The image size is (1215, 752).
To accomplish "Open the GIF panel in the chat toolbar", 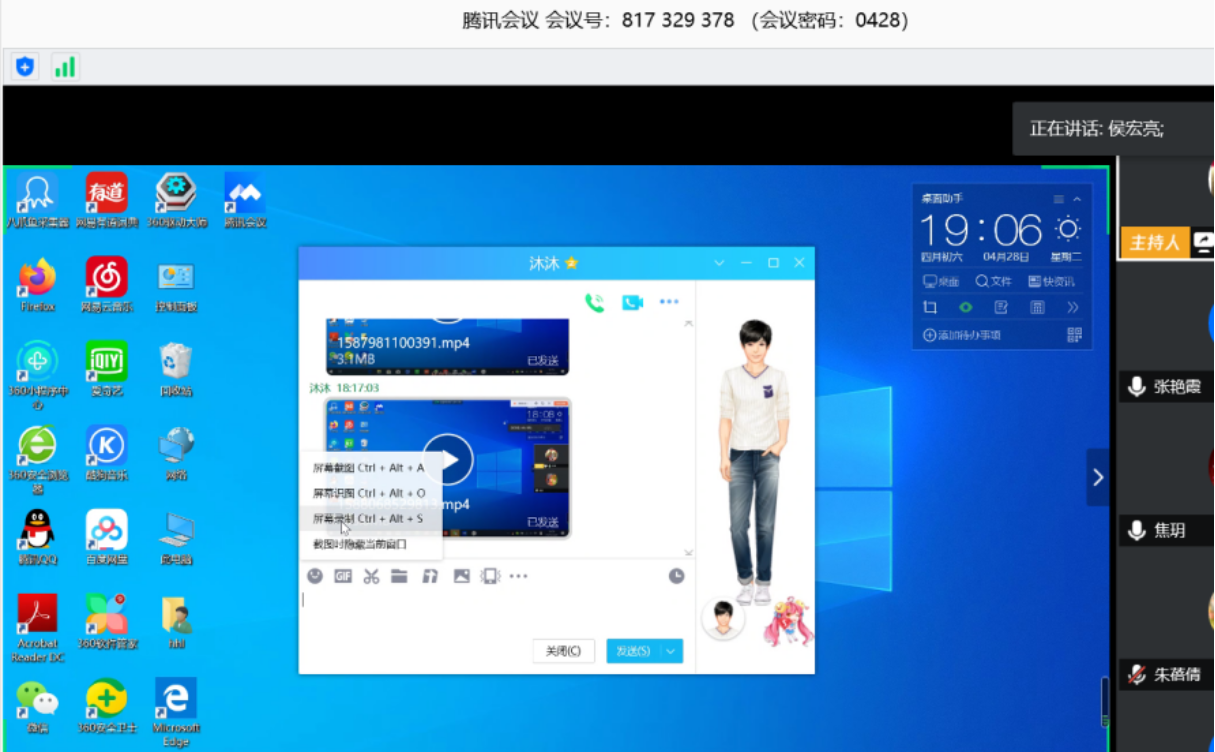I will [x=342, y=577].
